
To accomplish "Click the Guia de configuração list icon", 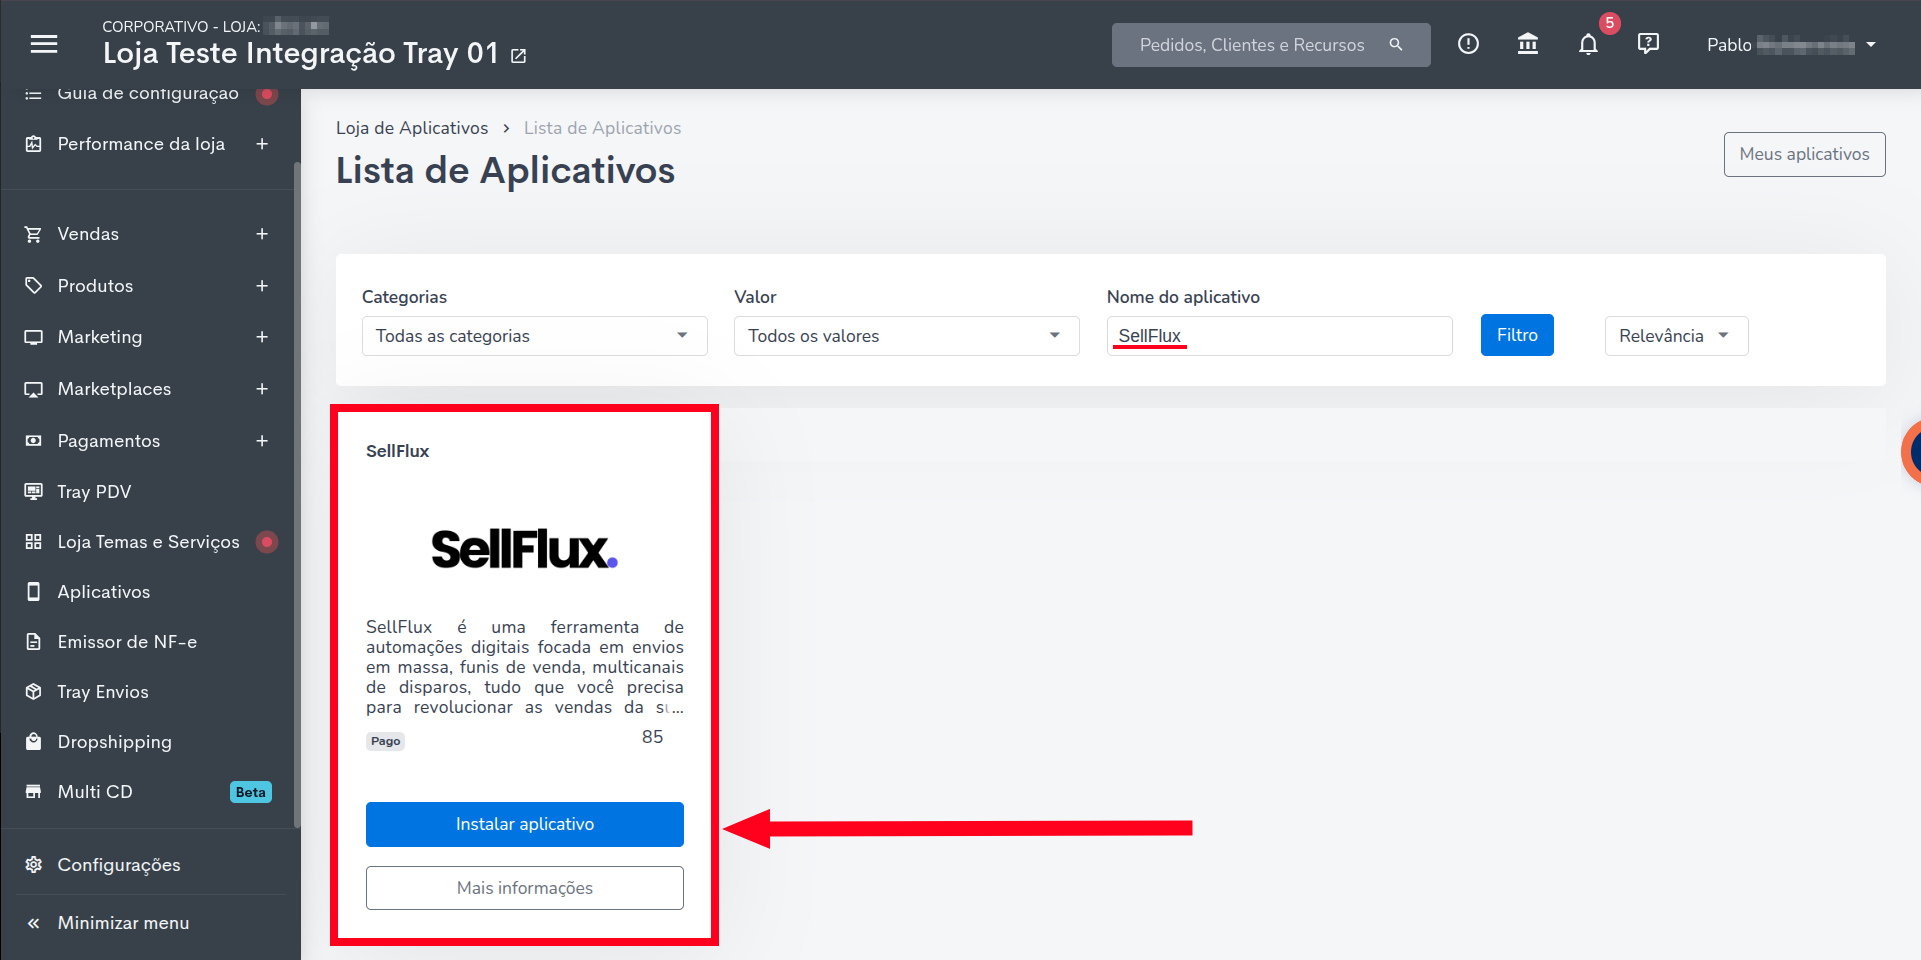I will point(34,94).
